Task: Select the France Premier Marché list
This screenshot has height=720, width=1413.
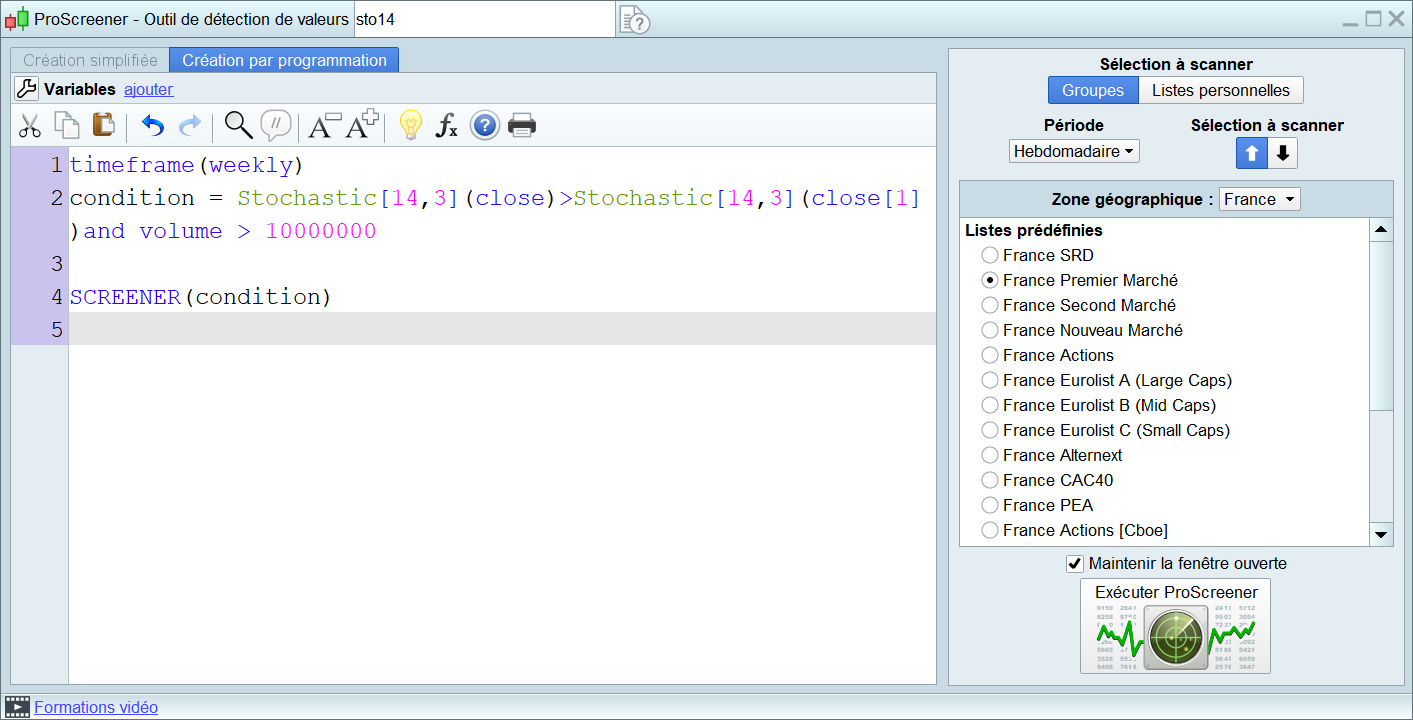Action: (x=990, y=280)
